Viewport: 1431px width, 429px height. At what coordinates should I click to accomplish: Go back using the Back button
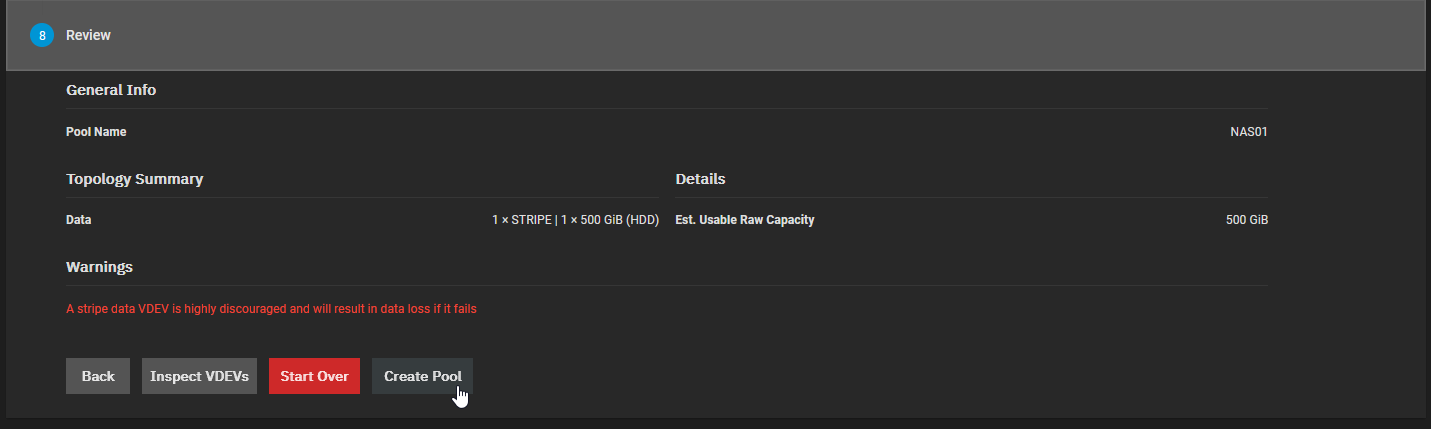(98, 376)
